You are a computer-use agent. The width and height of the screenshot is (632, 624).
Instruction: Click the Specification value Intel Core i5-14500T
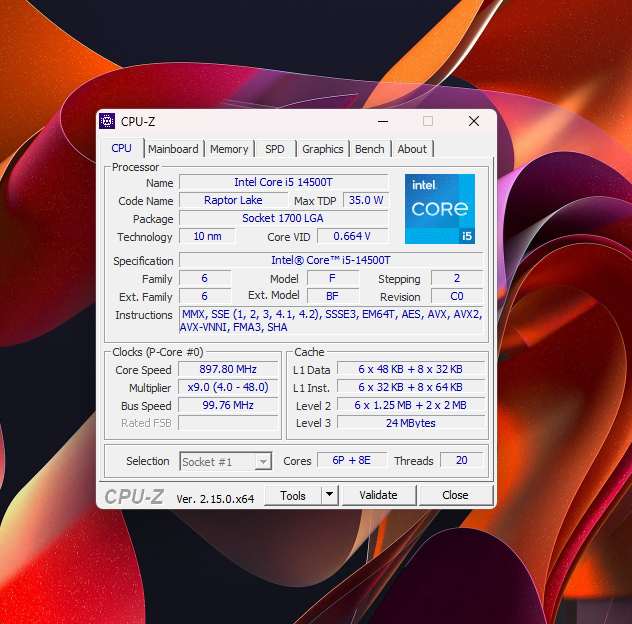tap(331, 260)
